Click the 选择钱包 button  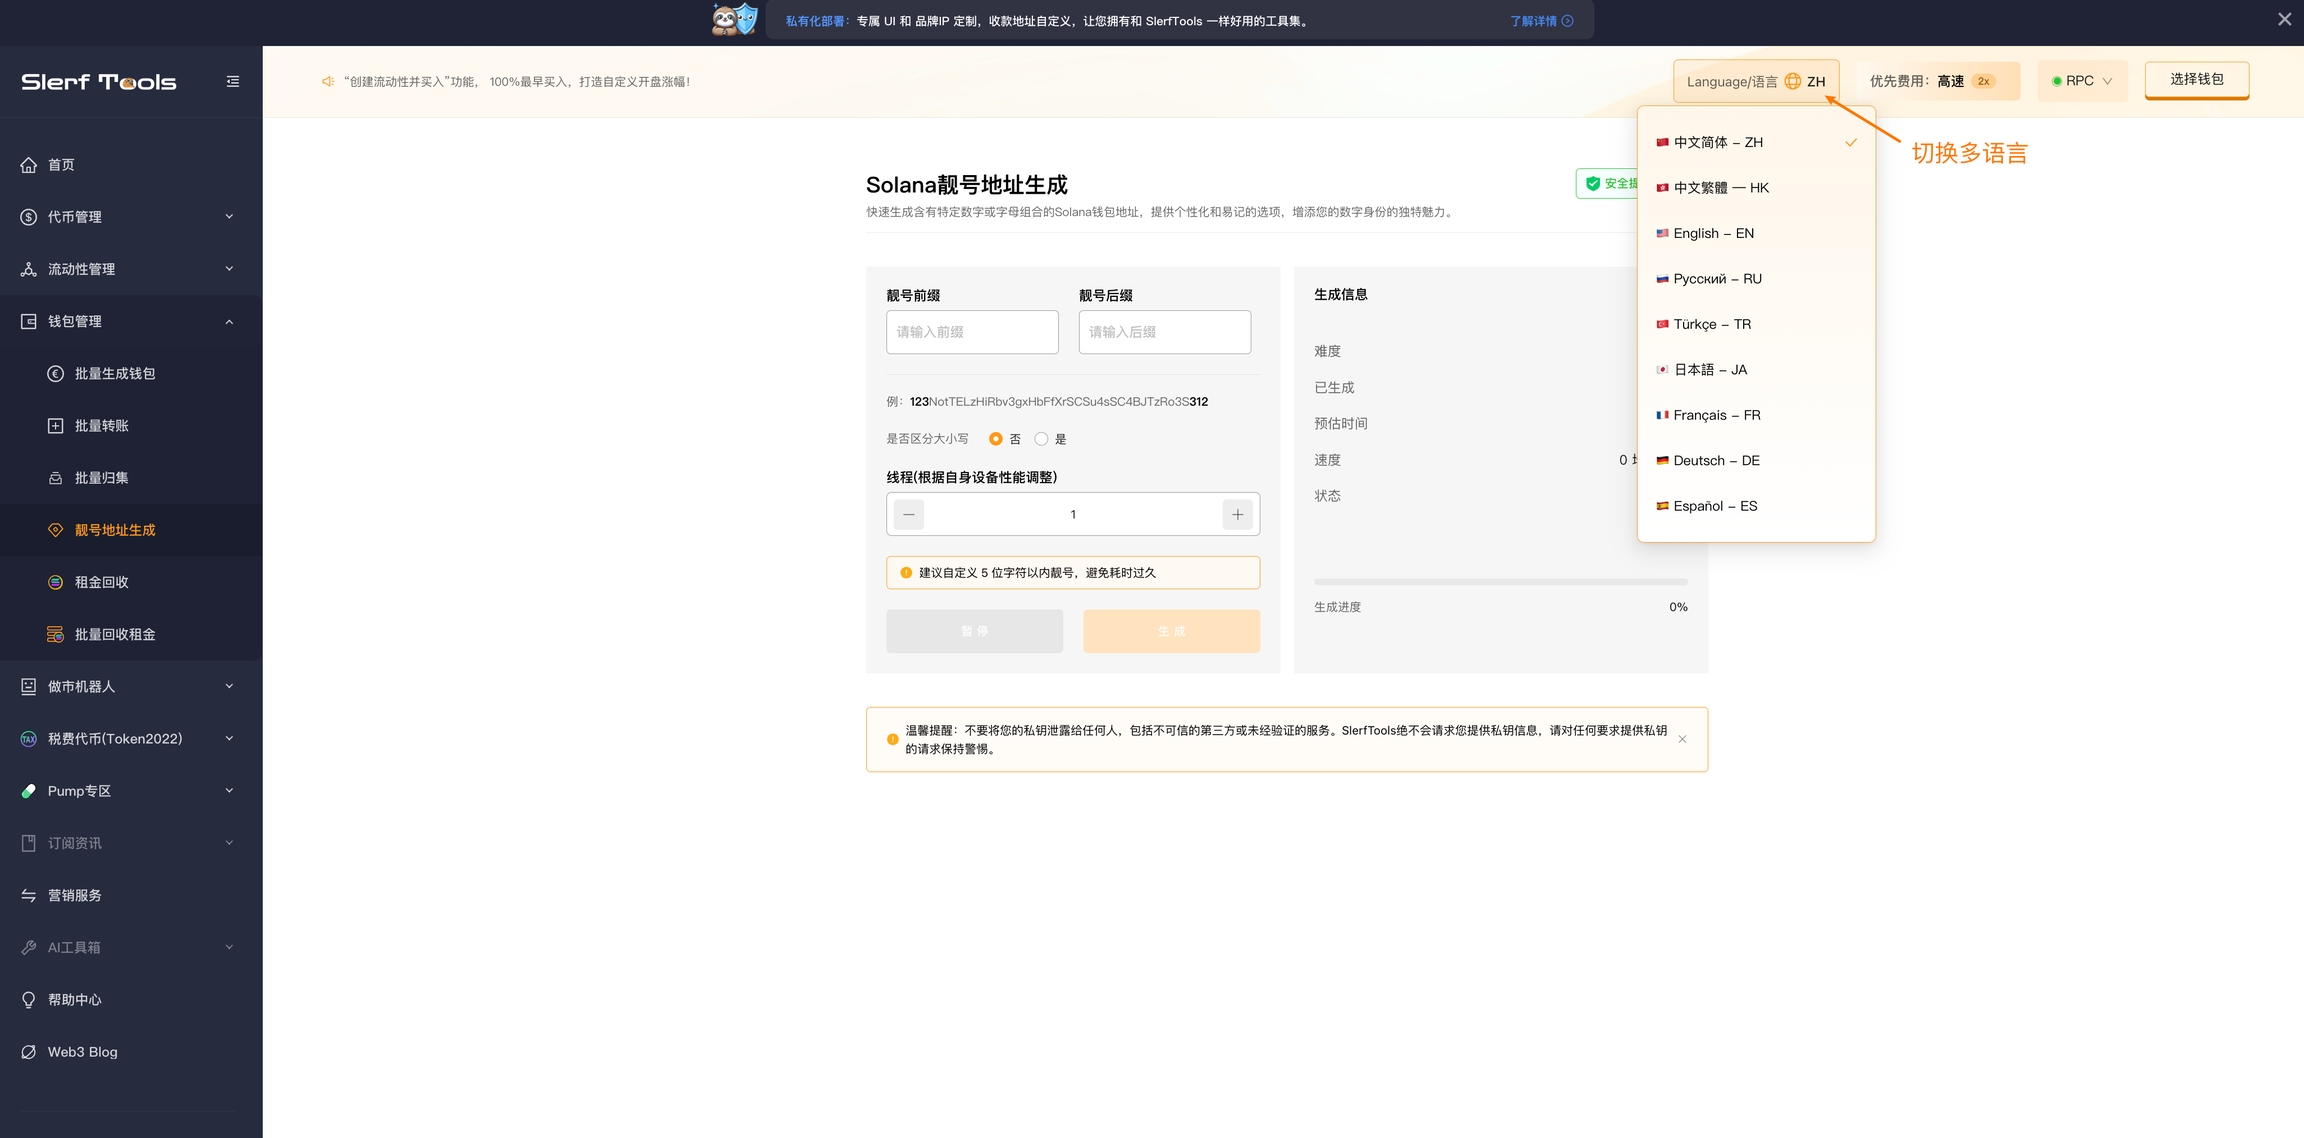coord(2196,80)
